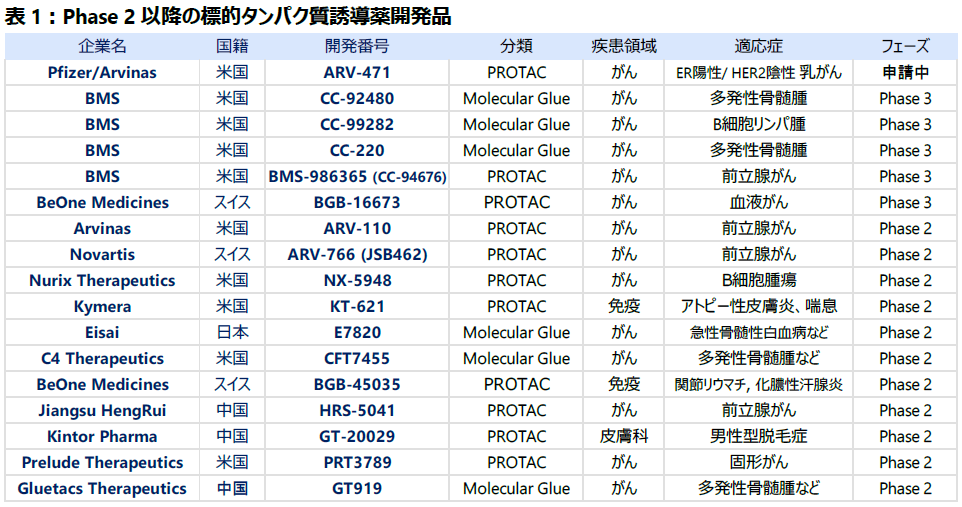Select the Gluetacs Therapeutics company name
Viewport: 962px width, 507px height.
pos(102,489)
